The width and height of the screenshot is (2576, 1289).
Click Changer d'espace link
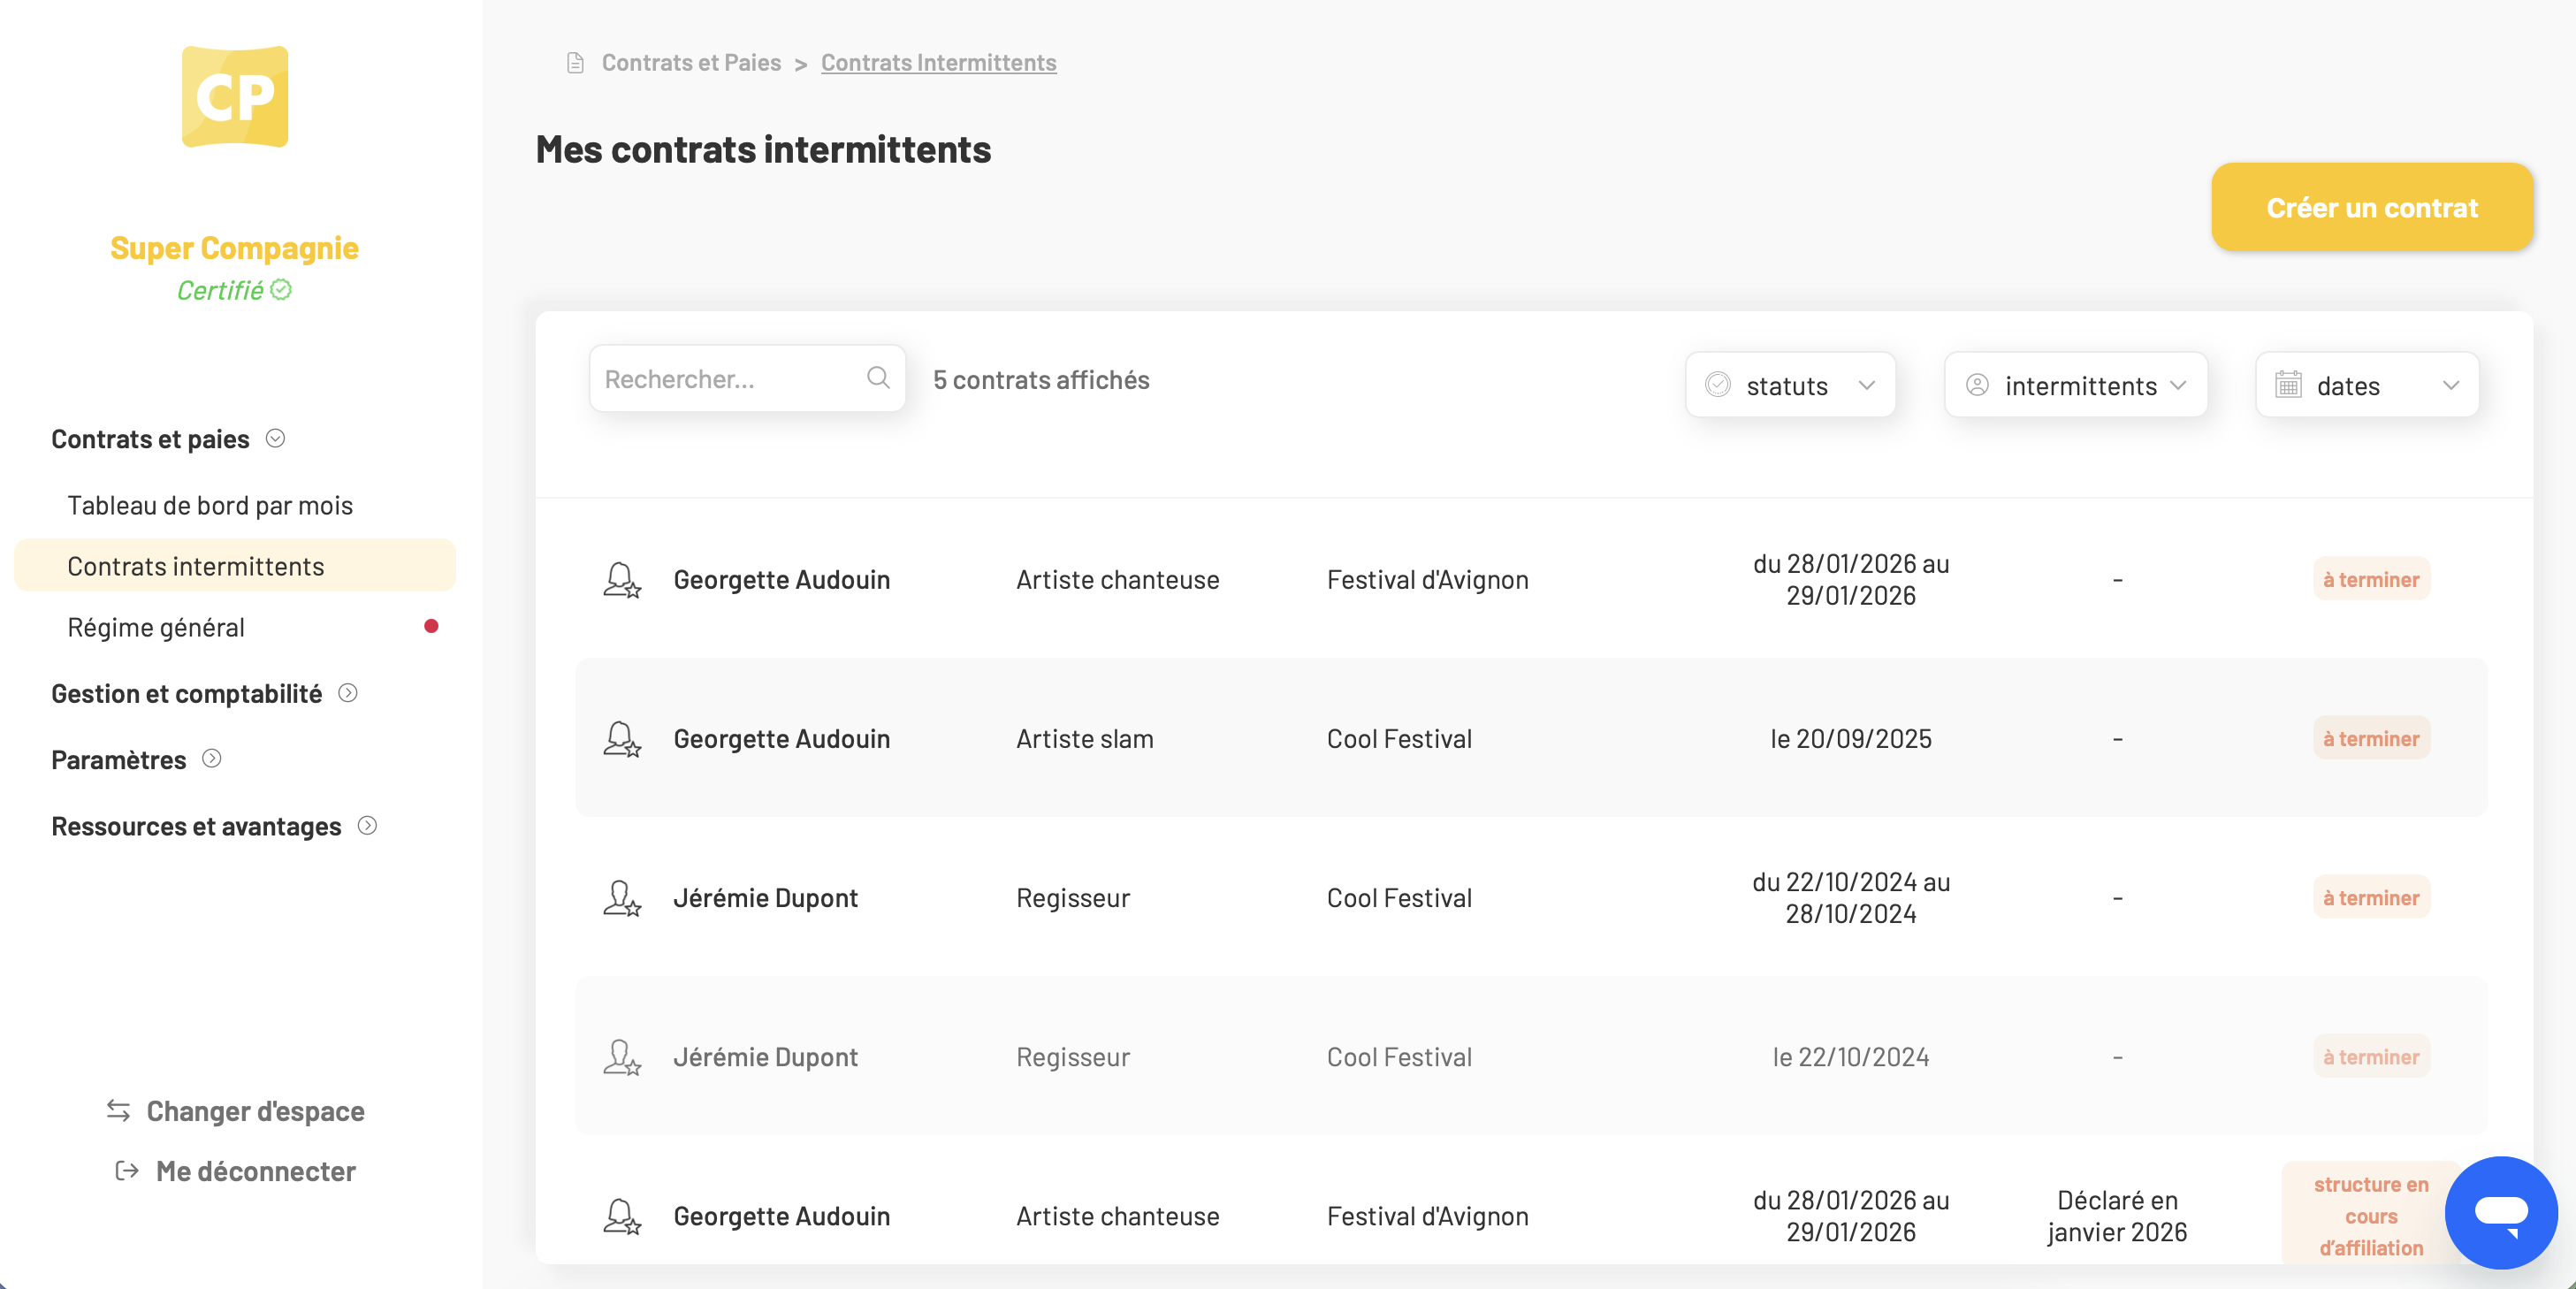coord(255,1110)
